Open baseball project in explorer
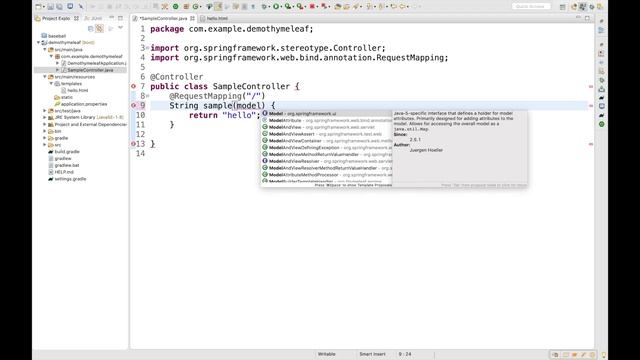The image size is (640, 360). 53,36
